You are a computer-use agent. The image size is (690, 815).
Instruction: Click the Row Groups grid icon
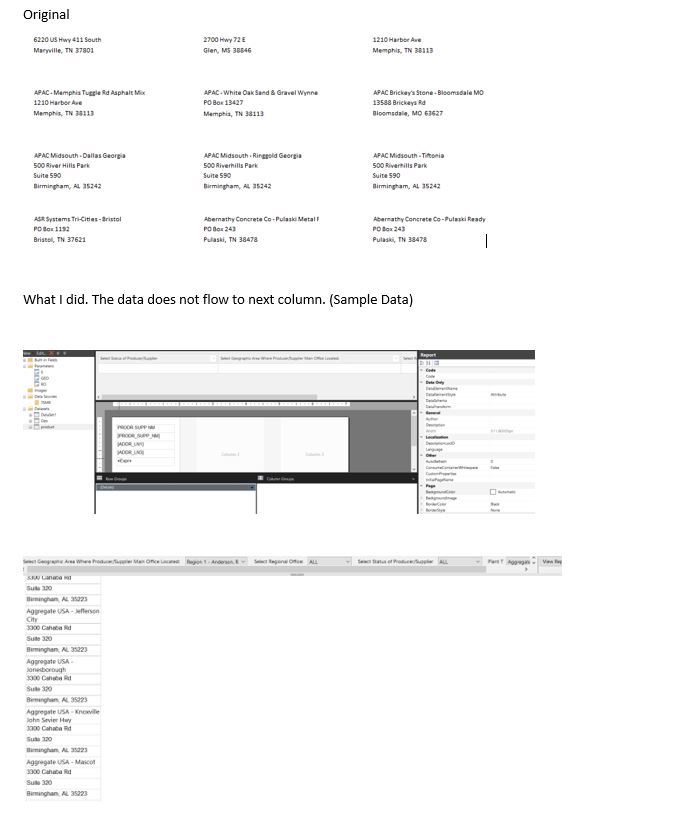coord(99,478)
